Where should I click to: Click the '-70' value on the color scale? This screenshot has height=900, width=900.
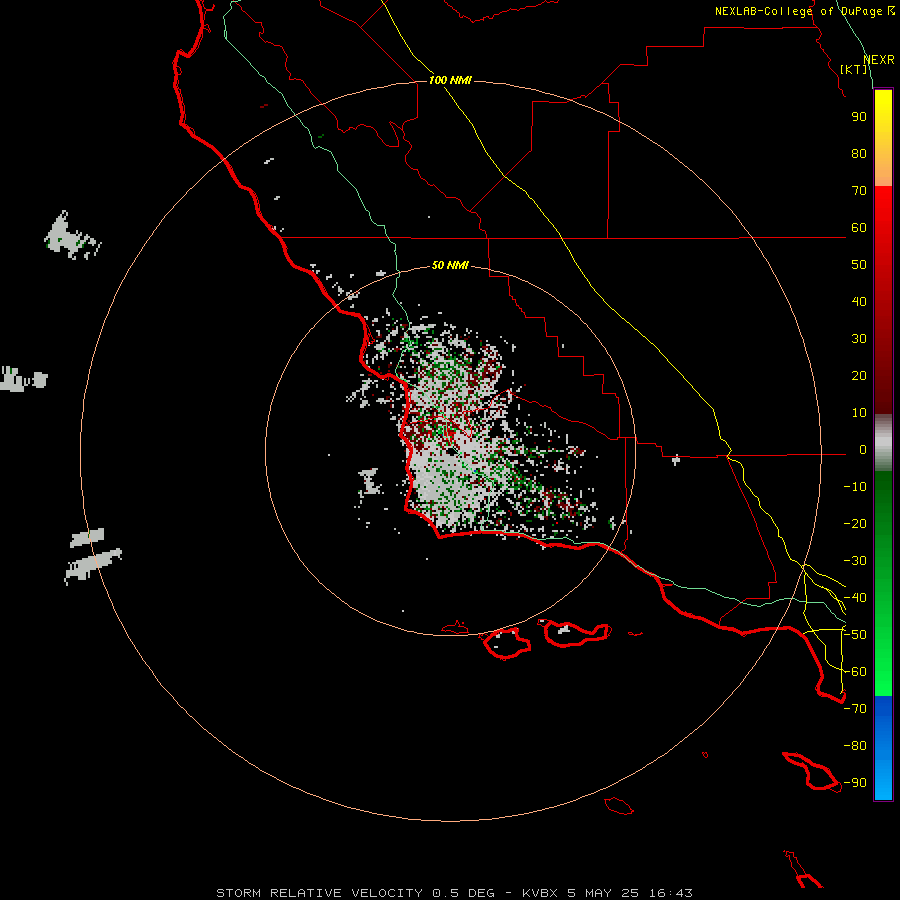coord(855,709)
